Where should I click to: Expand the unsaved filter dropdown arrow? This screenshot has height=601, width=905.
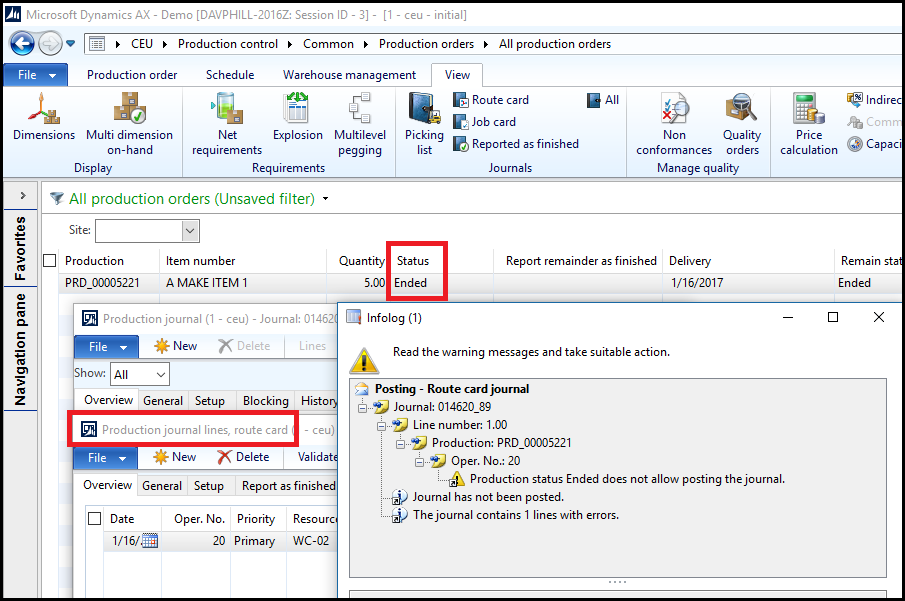[326, 199]
